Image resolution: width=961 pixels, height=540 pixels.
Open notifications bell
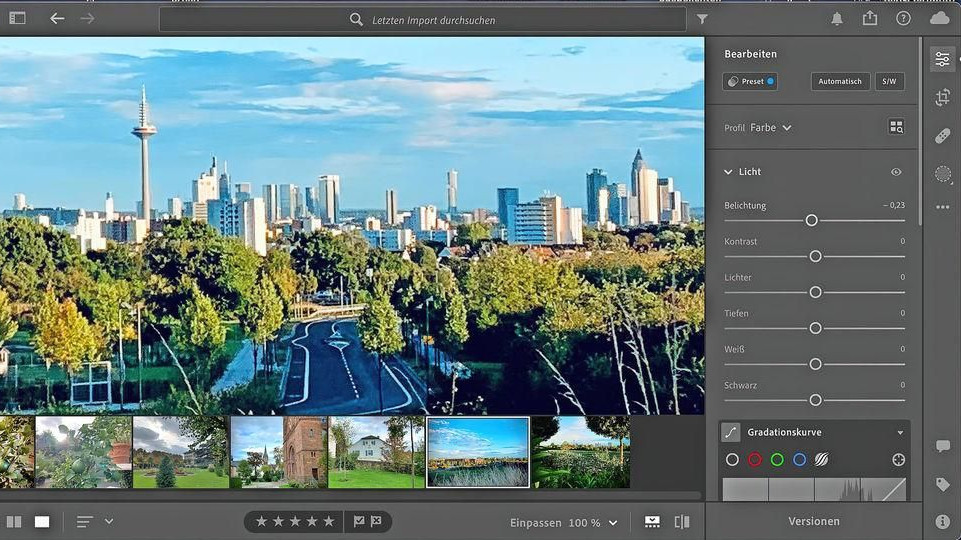click(x=837, y=19)
